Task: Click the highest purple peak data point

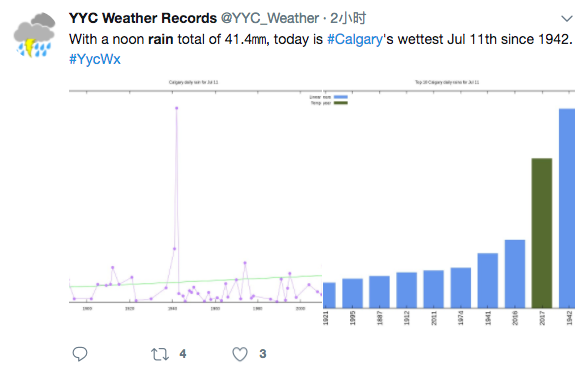Action: point(177,108)
